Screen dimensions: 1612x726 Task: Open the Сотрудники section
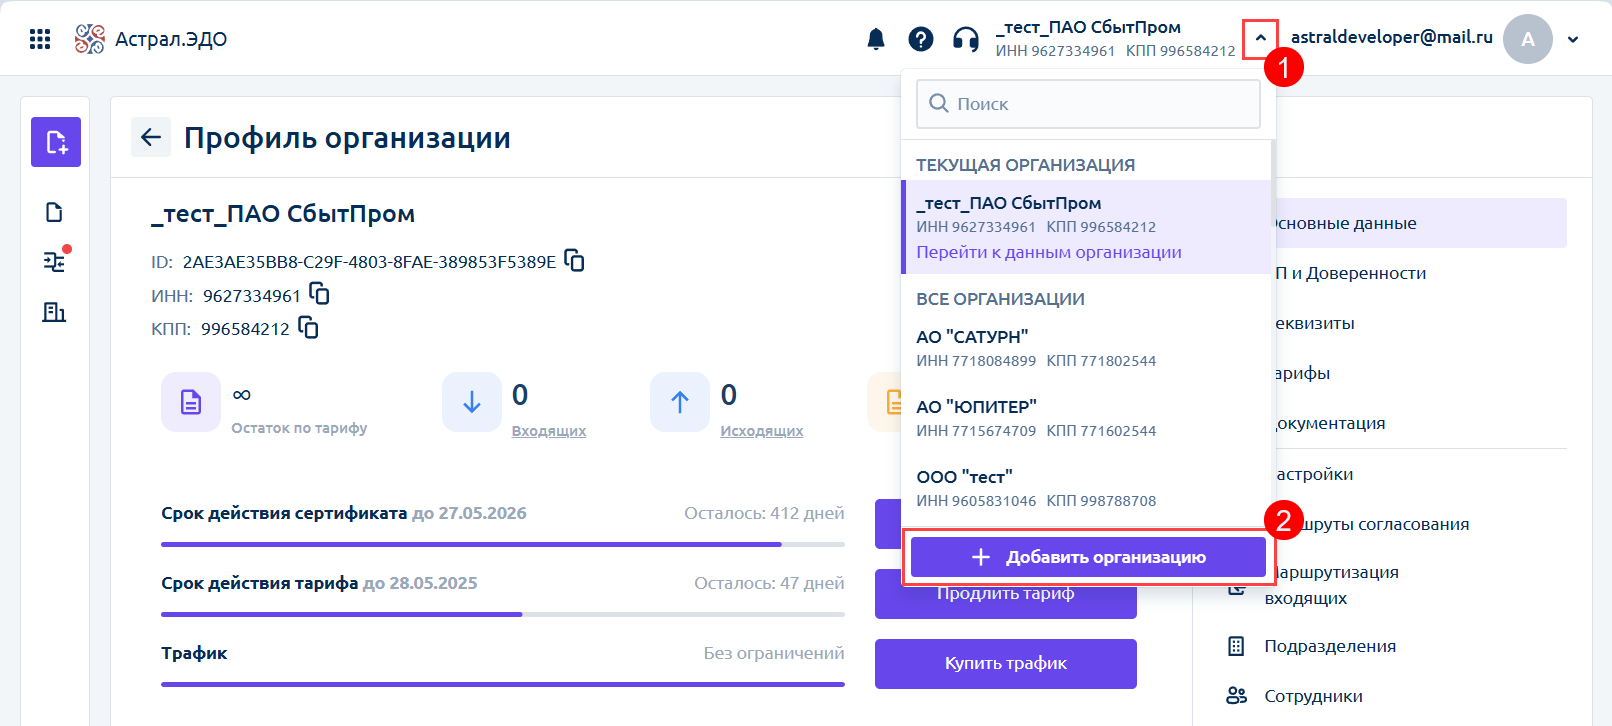[1313, 696]
